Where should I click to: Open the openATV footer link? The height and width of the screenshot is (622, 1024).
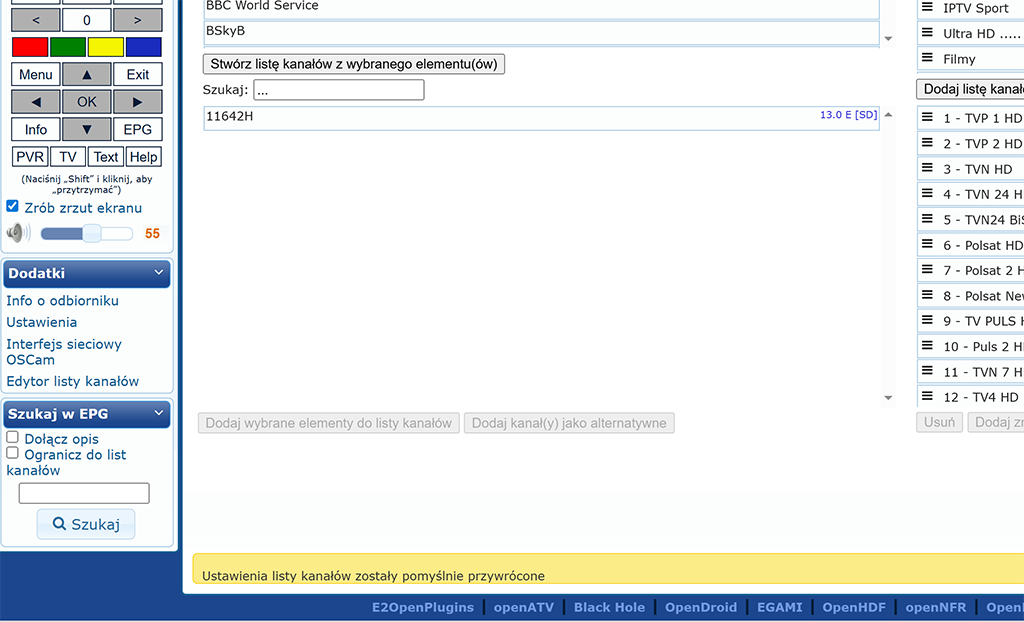[x=525, y=607]
